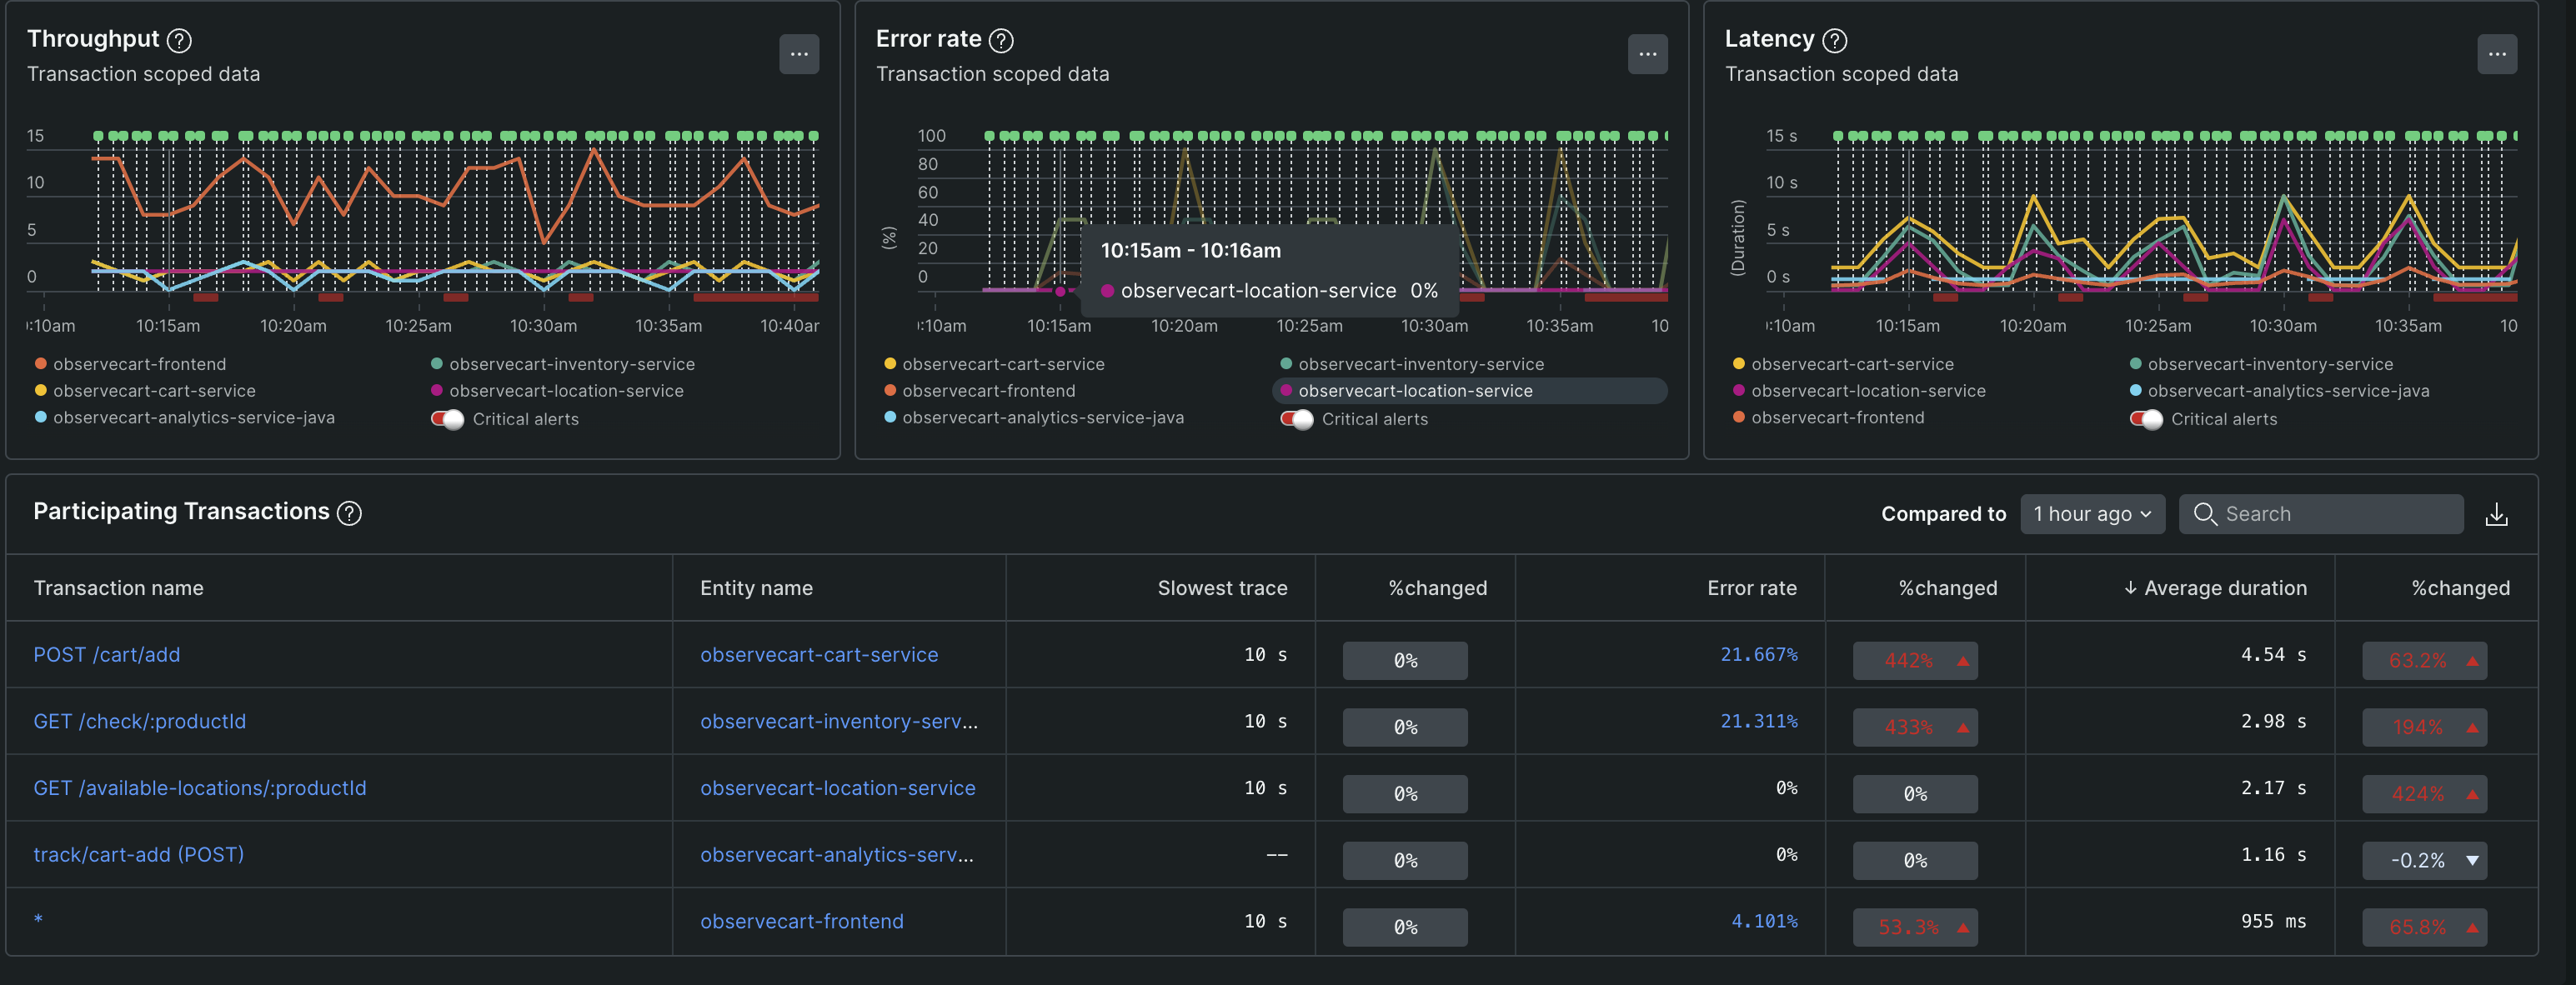Download the transactions table data
Screen dimensions: 2576x985
[x=2496, y=514]
